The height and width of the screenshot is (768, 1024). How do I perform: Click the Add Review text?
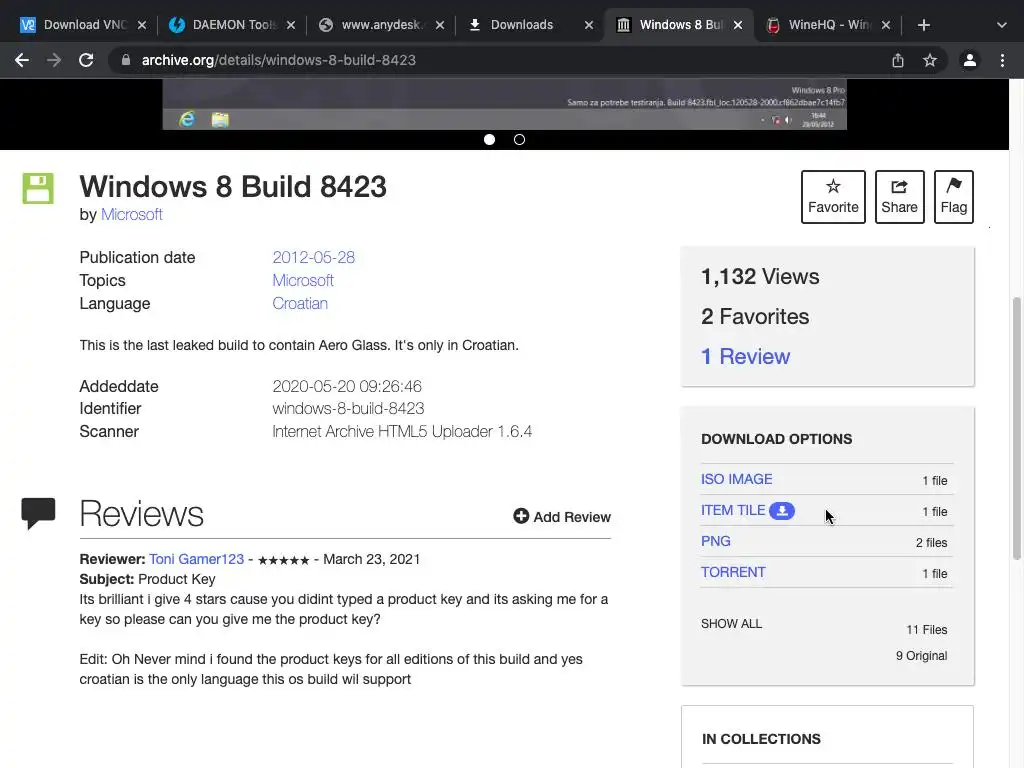tap(572, 517)
